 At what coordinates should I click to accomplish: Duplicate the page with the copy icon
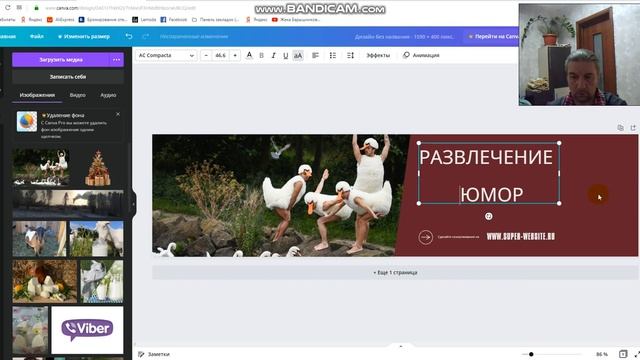[x=620, y=128]
